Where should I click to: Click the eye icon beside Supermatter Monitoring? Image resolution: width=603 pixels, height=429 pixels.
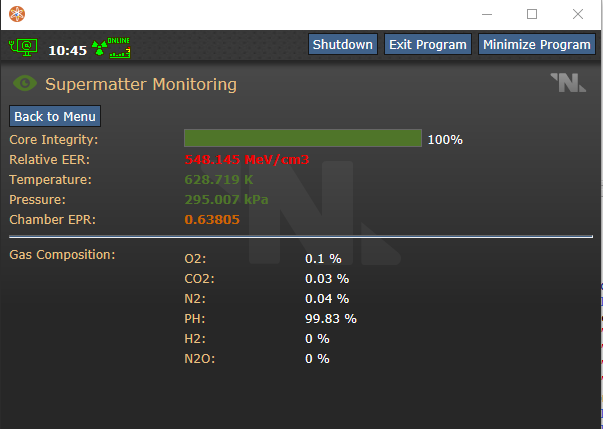click(25, 84)
